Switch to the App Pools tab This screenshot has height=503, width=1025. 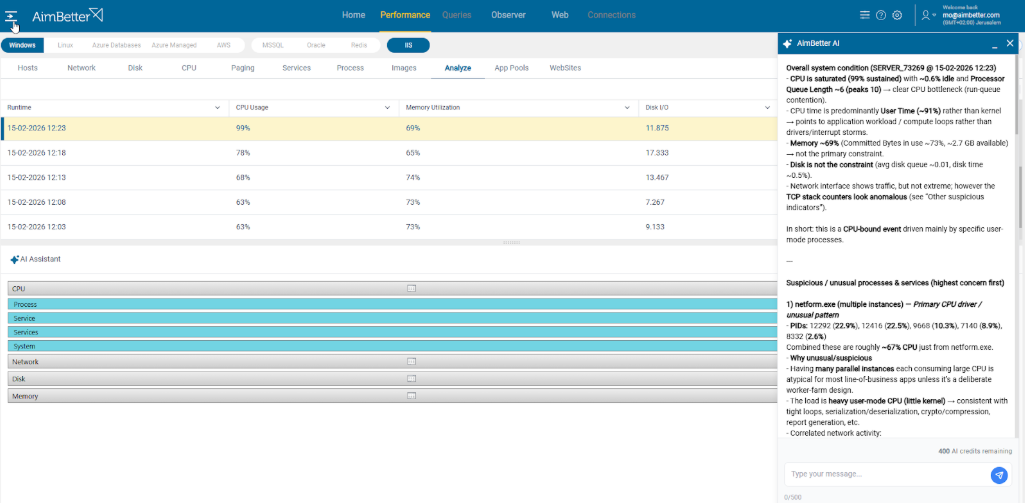(x=512, y=68)
